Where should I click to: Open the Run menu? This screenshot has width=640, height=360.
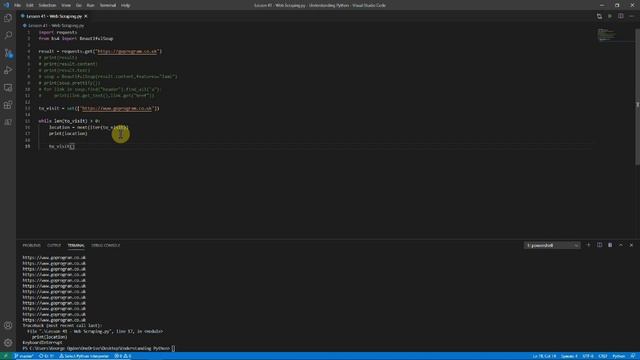[x=90, y=5]
